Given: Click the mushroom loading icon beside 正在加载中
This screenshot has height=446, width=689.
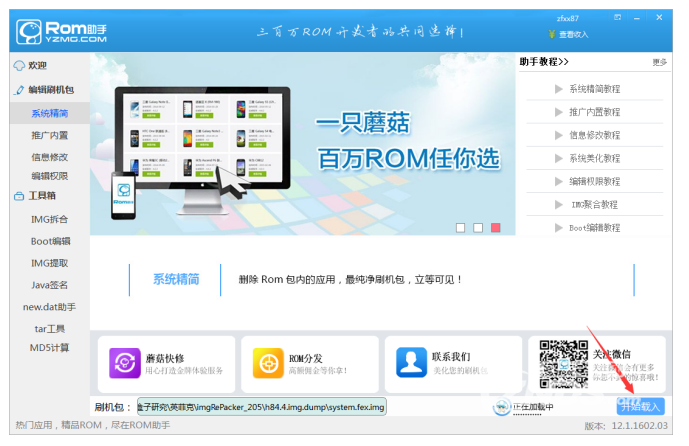Looking at the screenshot, I should pyautogui.click(x=501, y=407).
